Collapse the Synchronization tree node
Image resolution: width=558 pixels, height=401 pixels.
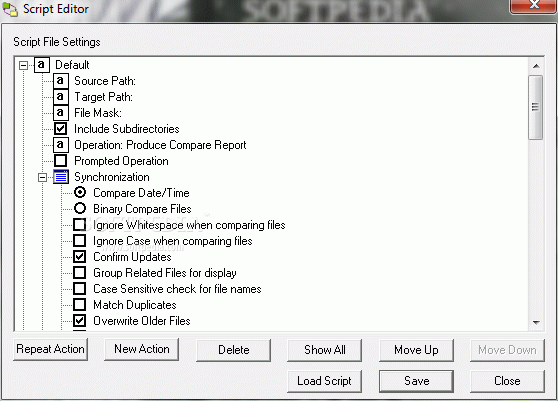click(42, 177)
